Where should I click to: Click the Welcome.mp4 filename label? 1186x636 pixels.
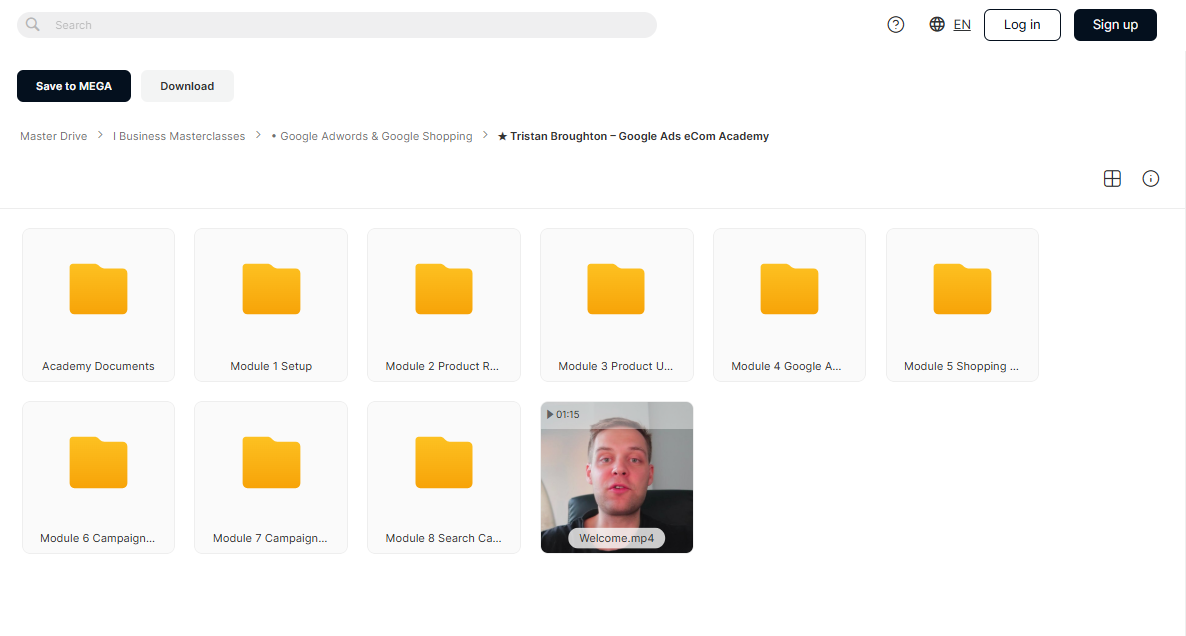click(616, 538)
